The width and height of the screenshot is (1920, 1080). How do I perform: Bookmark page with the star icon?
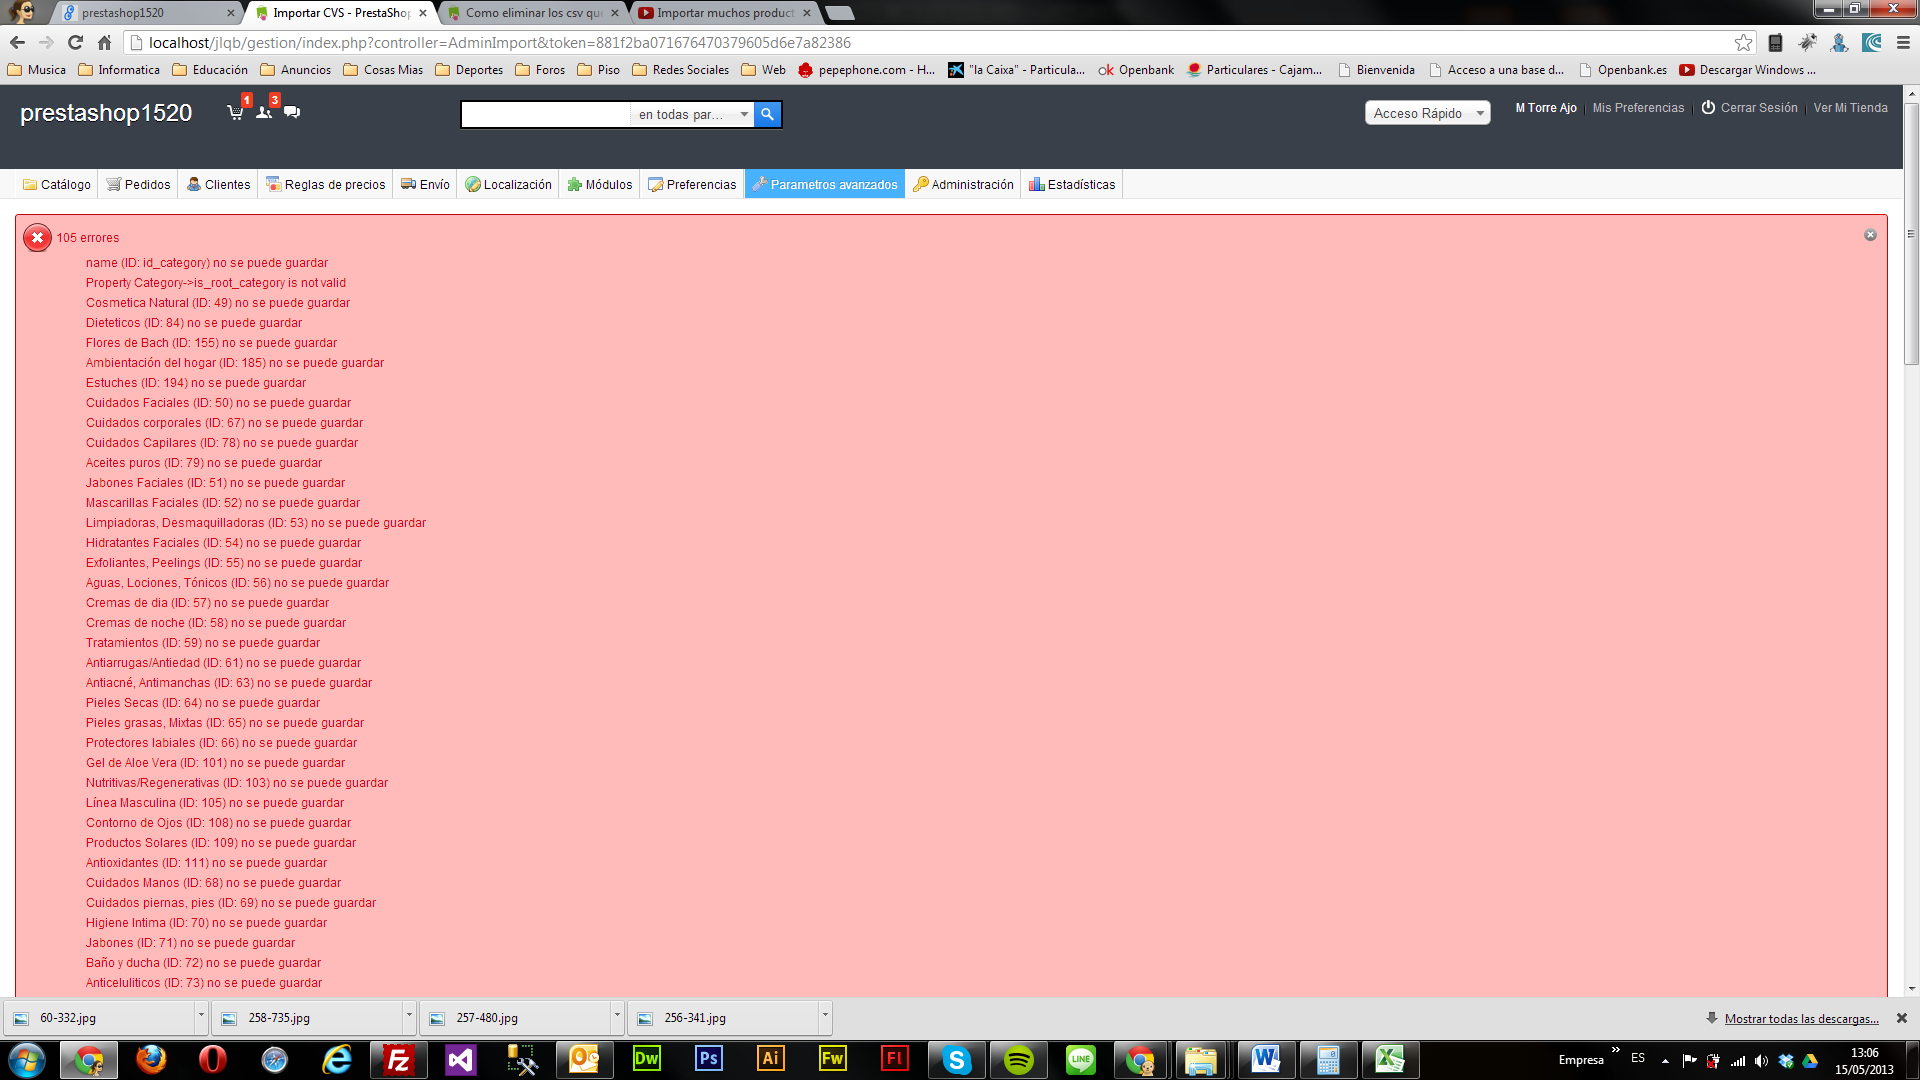[1743, 42]
